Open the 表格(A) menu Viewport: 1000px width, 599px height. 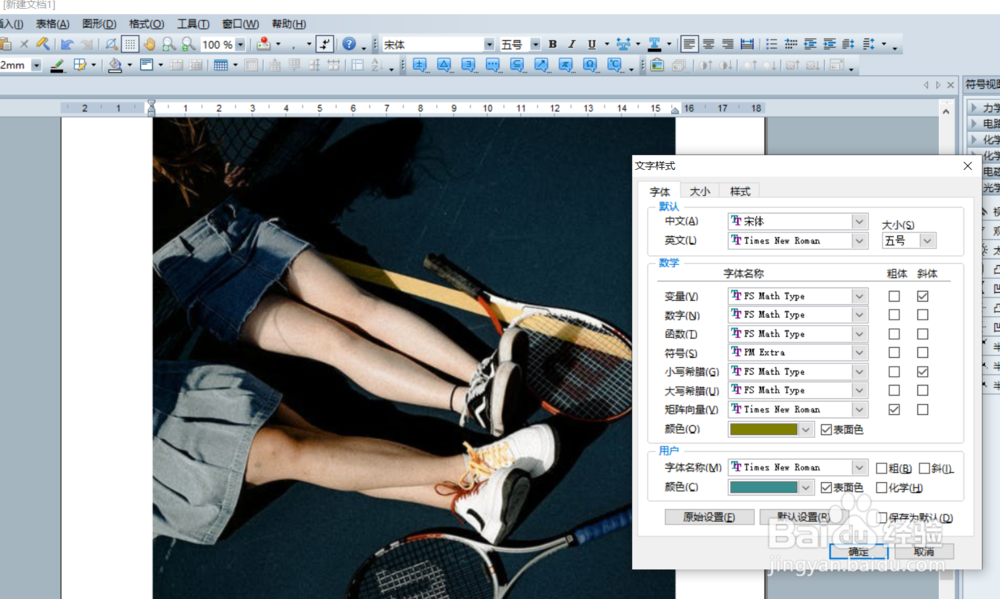[52, 24]
